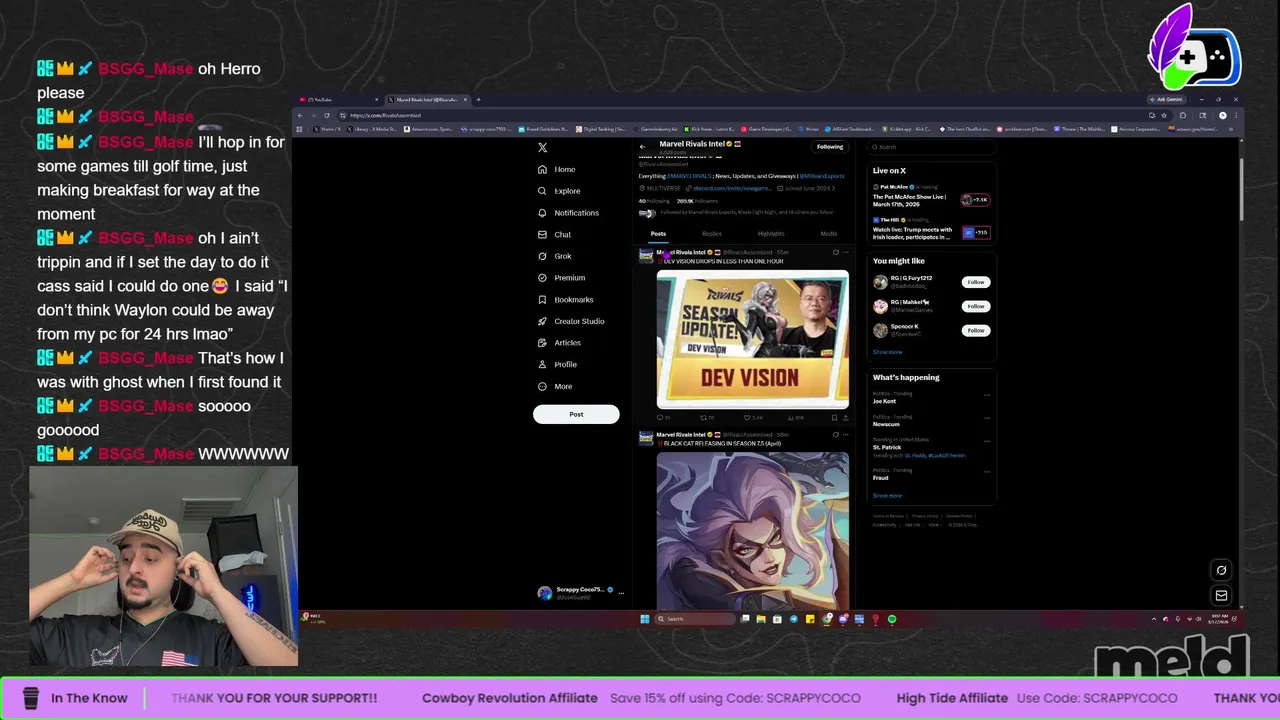The width and height of the screenshot is (1280, 720).
Task: Open the More menu in X sidebar
Action: pyautogui.click(x=556, y=387)
